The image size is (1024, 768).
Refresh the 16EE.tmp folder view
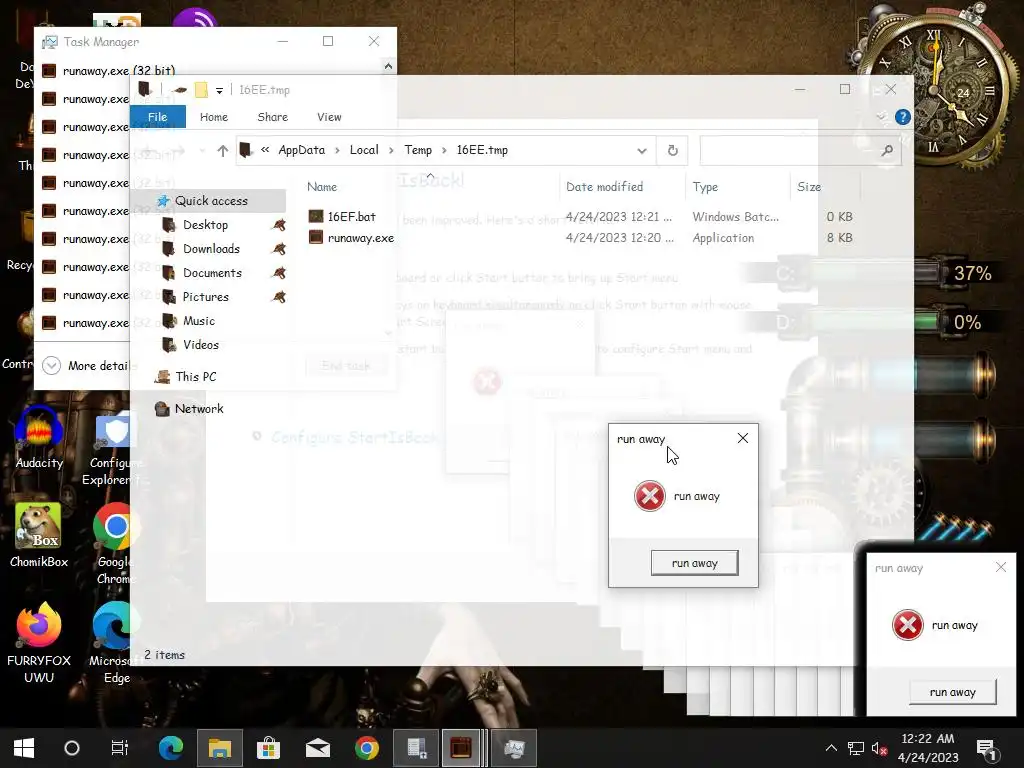click(673, 151)
